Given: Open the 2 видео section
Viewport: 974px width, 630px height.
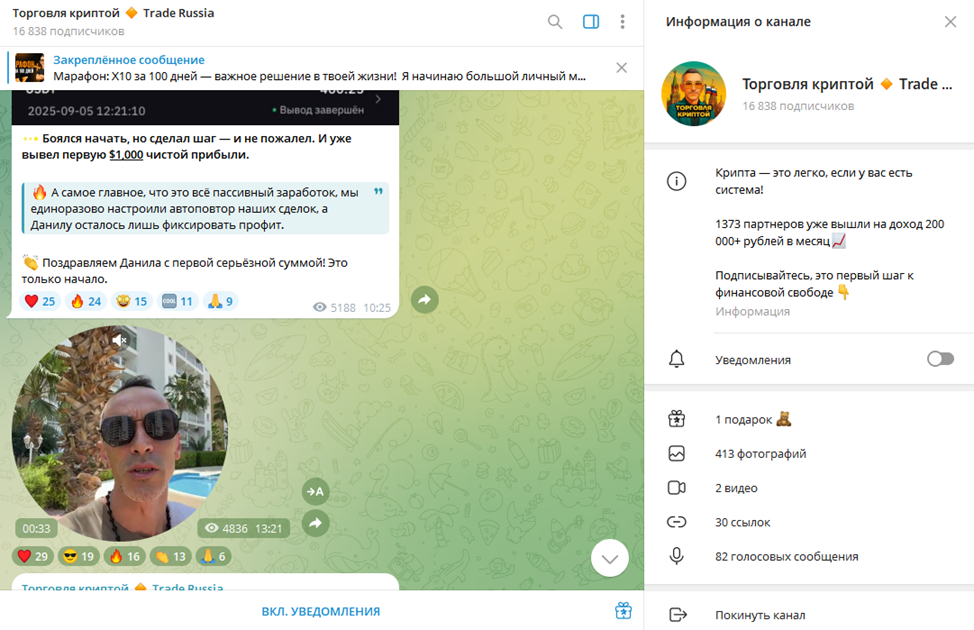Looking at the screenshot, I should point(809,488).
